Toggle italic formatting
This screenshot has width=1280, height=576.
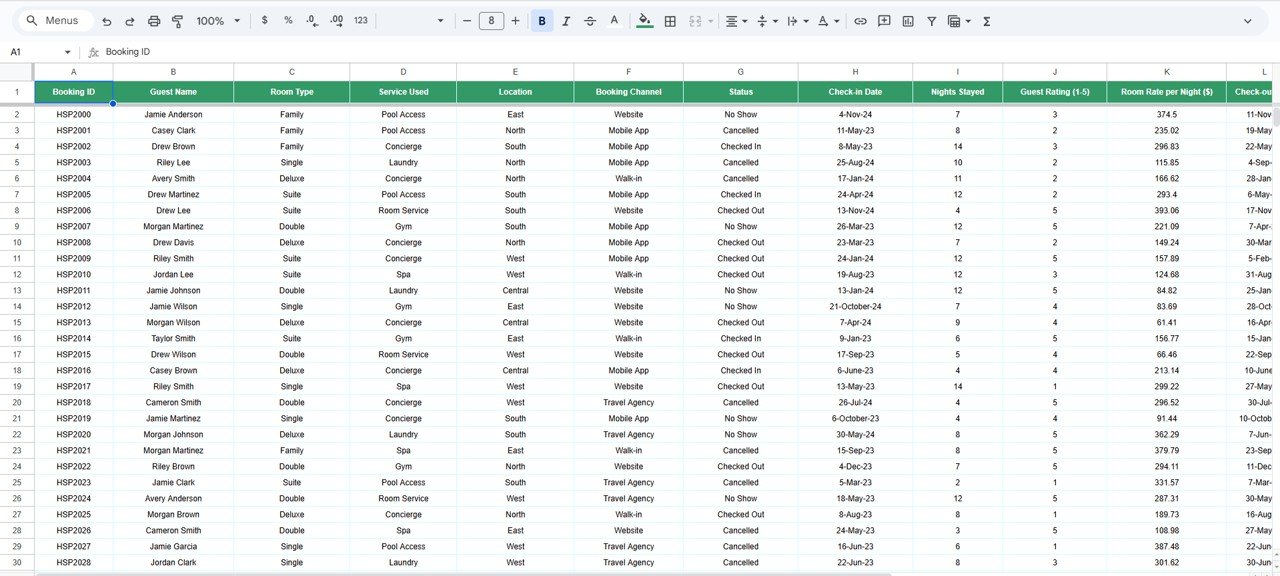point(565,20)
